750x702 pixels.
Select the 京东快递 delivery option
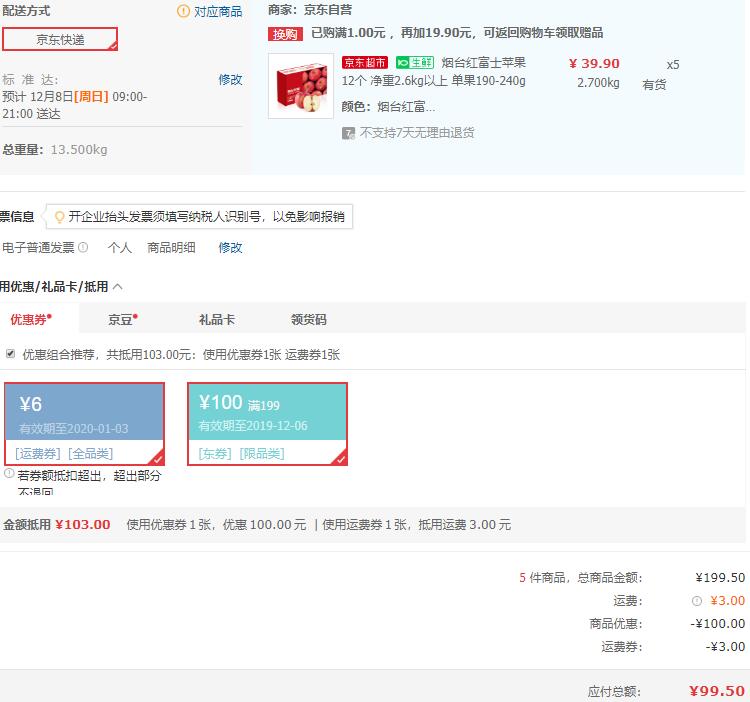coord(60,39)
